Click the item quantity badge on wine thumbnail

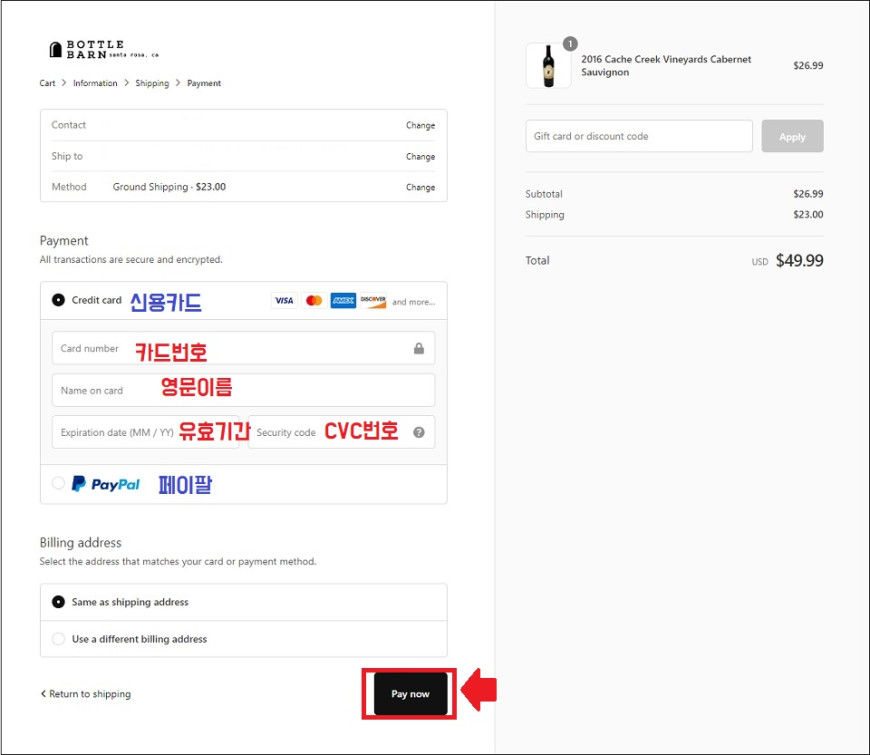[x=570, y=44]
